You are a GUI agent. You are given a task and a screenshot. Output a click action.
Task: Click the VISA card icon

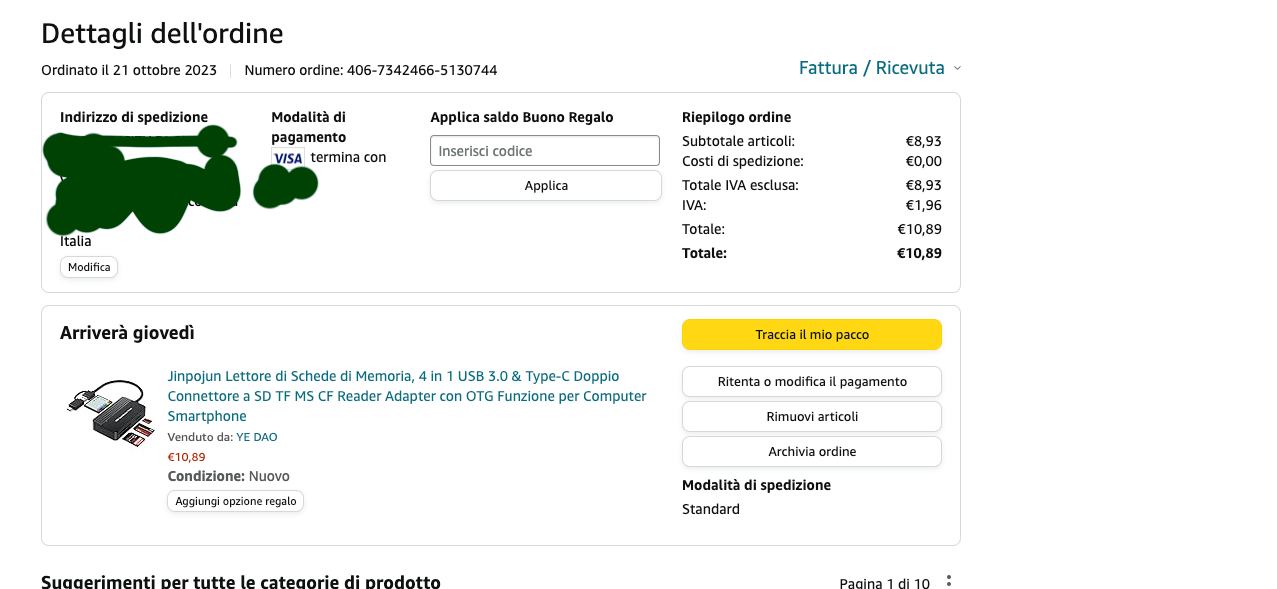click(288, 158)
